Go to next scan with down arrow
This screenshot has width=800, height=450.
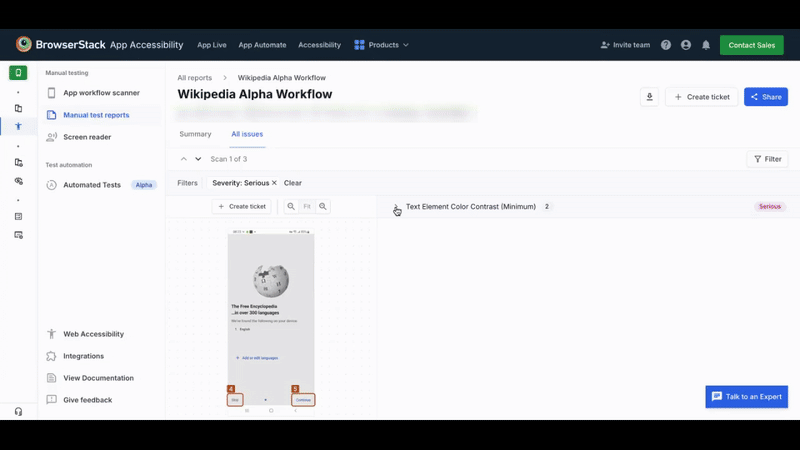[198, 159]
